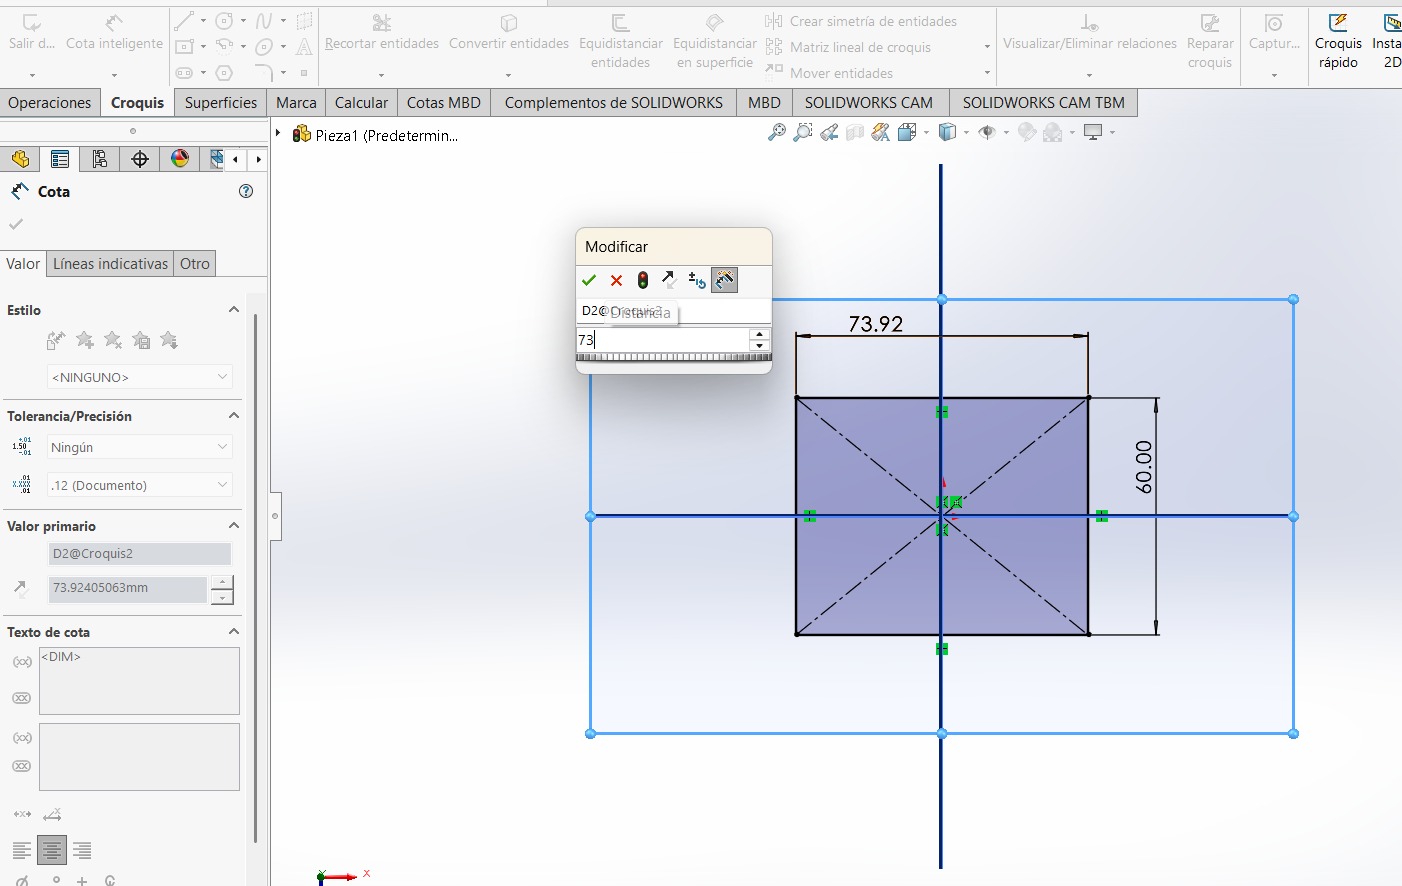Click Mover entidades
The width and height of the screenshot is (1402, 886).
coord(830,73)
